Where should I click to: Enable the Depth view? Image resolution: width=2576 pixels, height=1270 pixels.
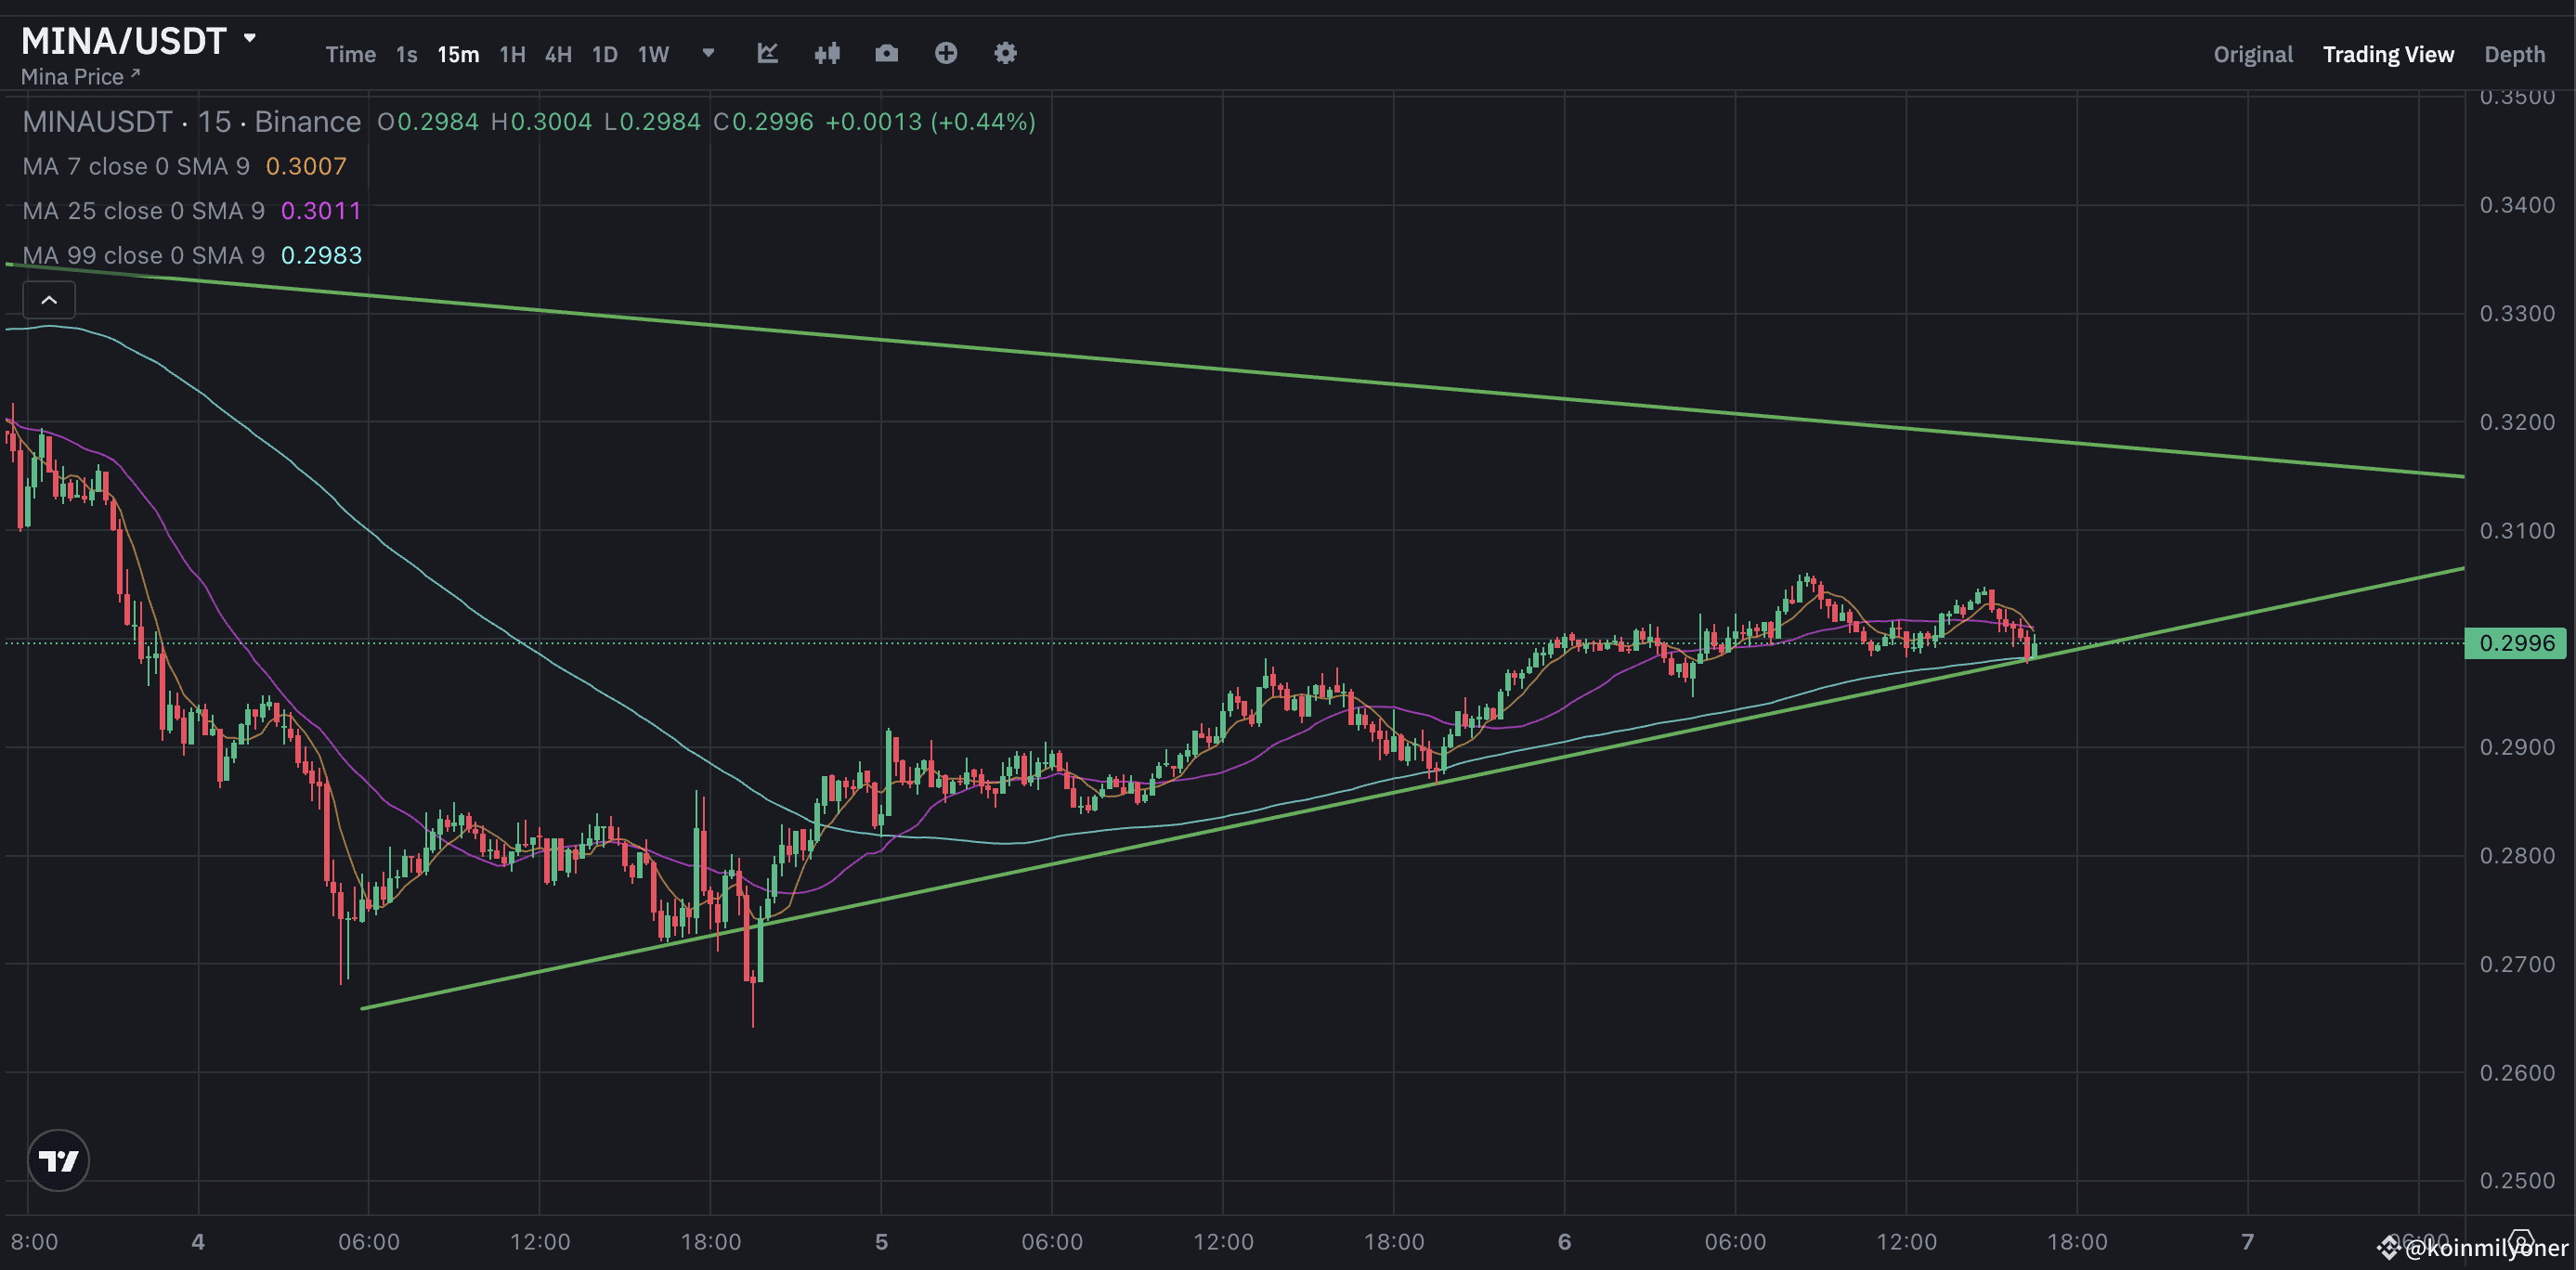pos(2515,54)
